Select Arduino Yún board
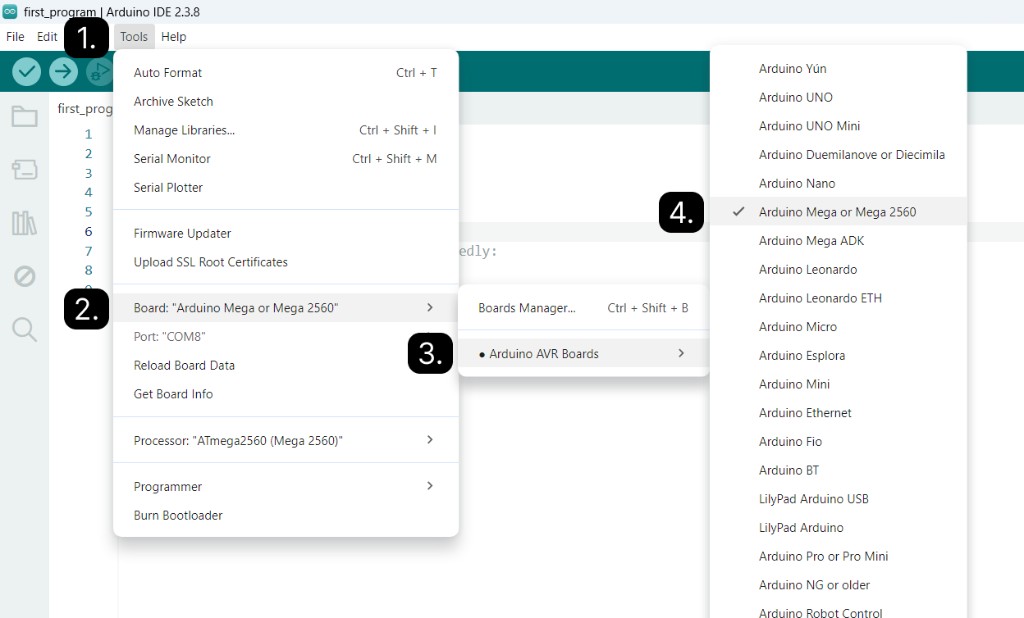Screen dimensions: 1024x618 click(x=838, y=69)
